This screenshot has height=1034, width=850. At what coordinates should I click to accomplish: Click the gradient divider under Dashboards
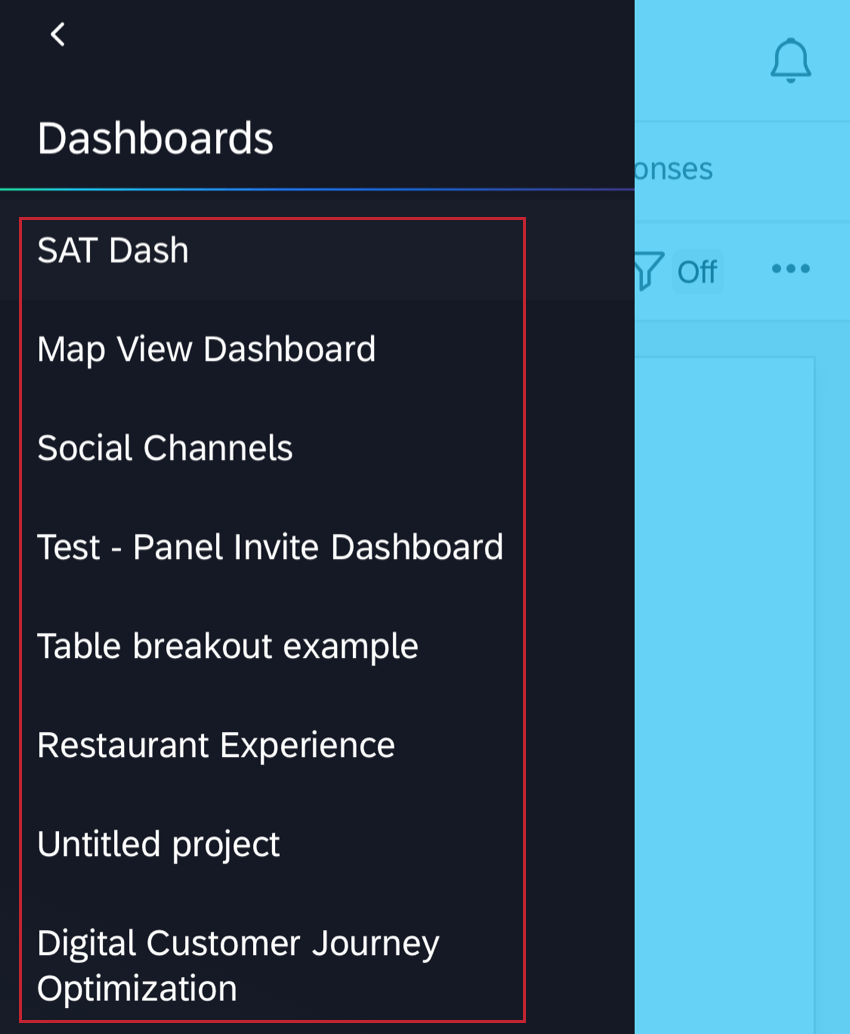click(317, 189)
